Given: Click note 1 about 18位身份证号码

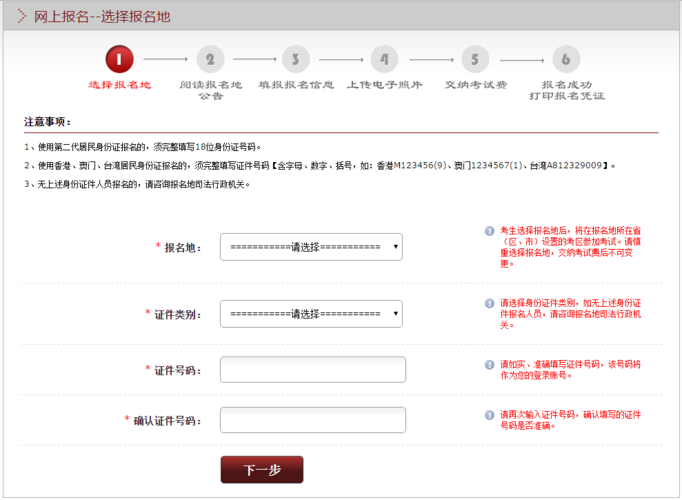Looking at the screenshot, I should click(143, 147).
